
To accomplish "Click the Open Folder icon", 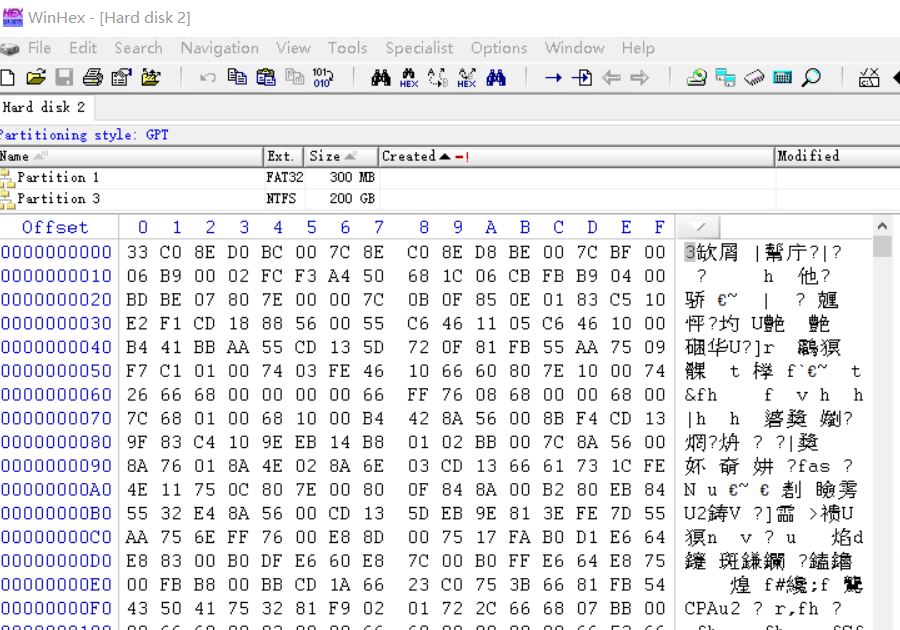I will [150, 77].
